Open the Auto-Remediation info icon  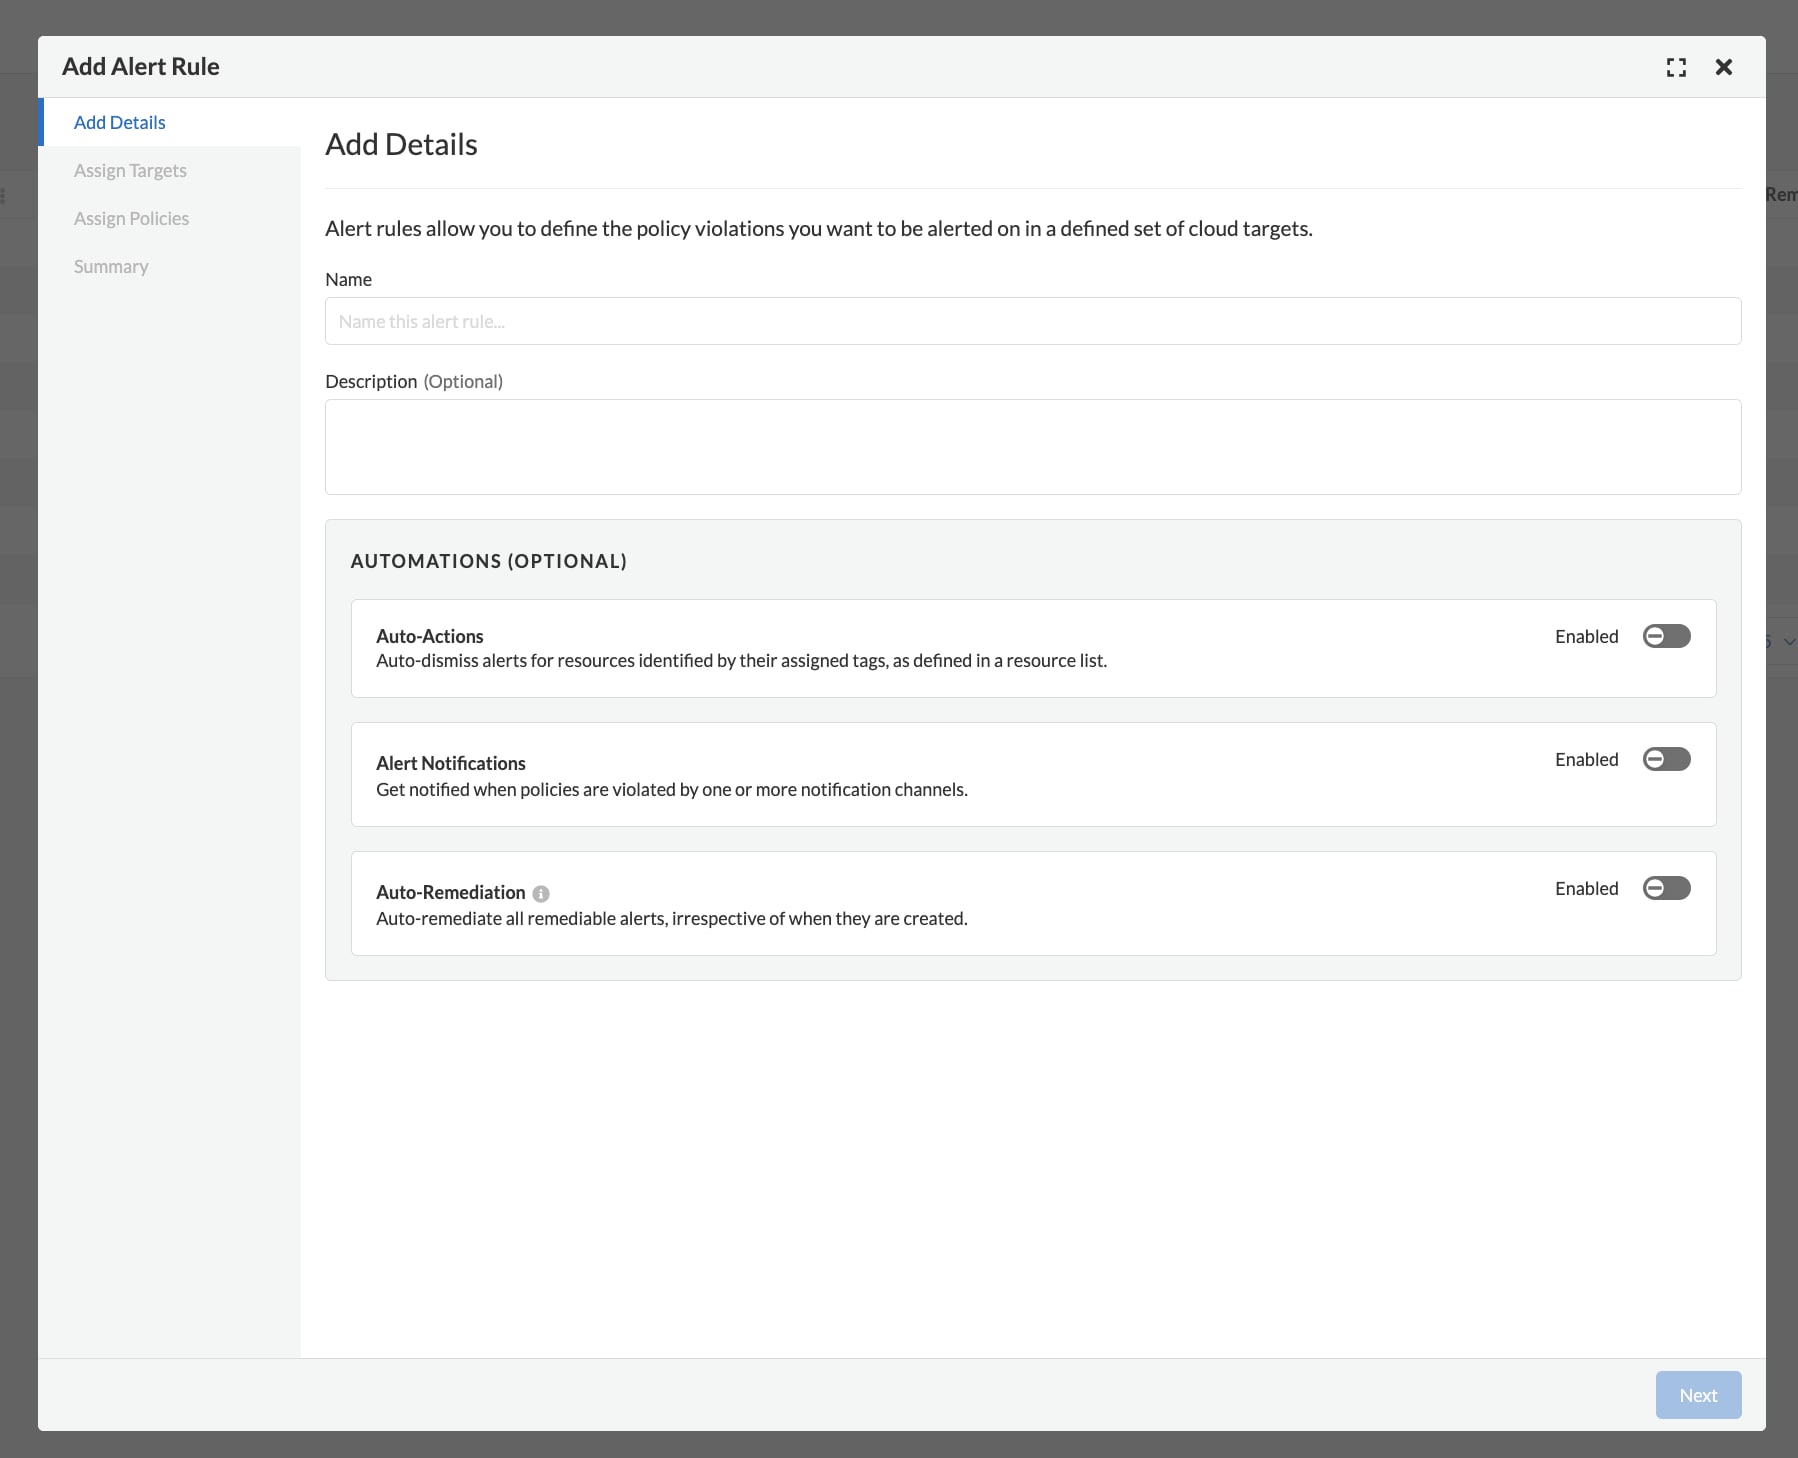[x=541, y=893]
